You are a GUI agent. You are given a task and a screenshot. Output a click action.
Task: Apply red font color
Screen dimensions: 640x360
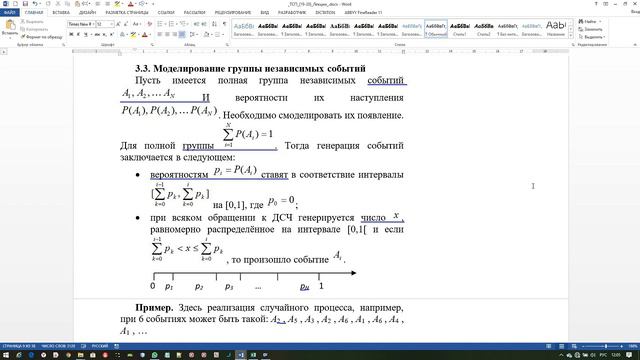(144, 35)
